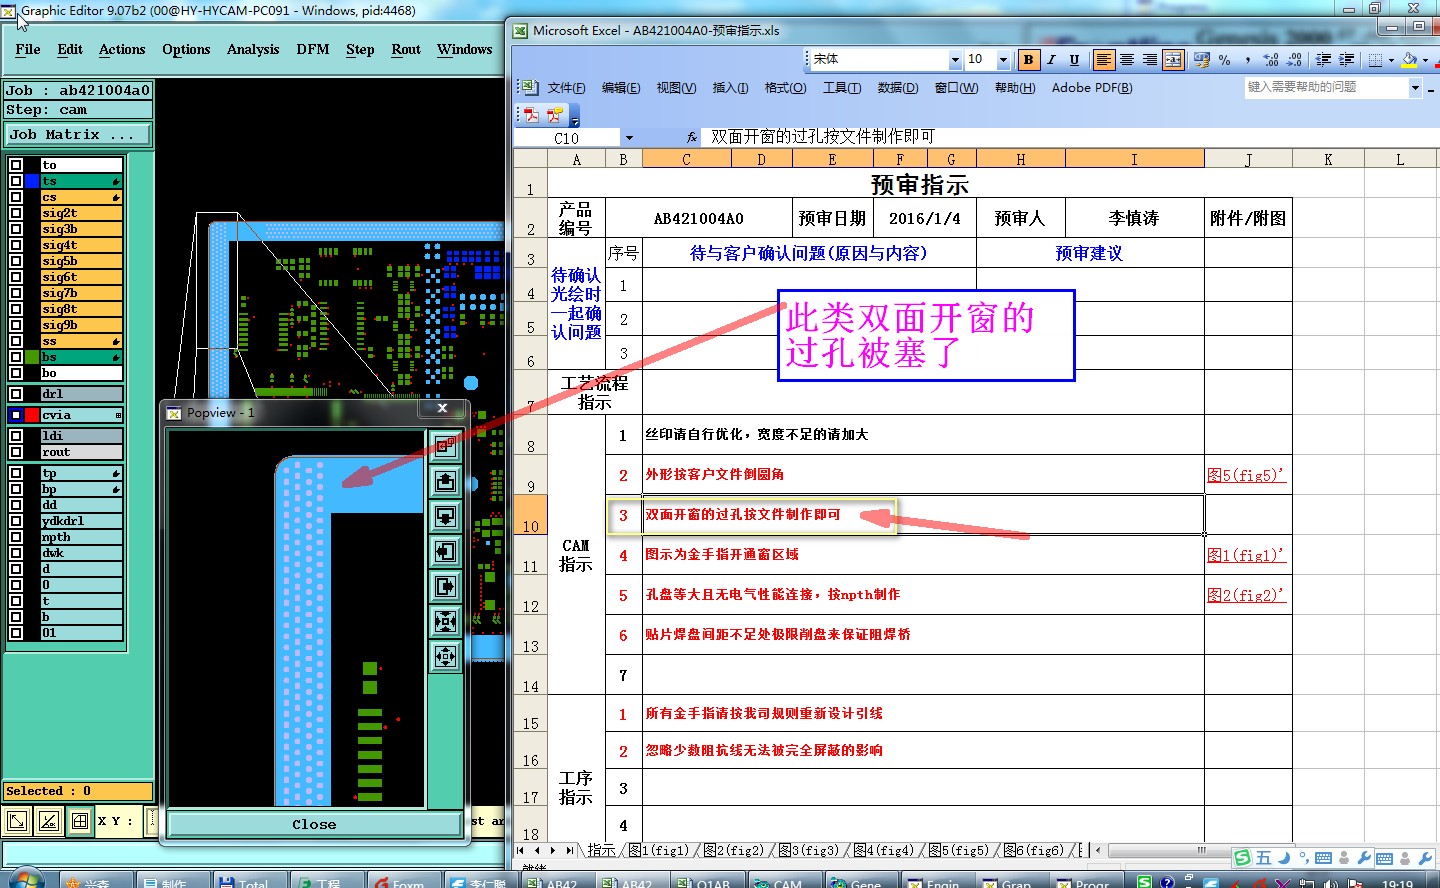Toggle checkbox for layer 'ts'
Image resolution: width=1440 pixels, height=888 pixels.
pos(16,181)
